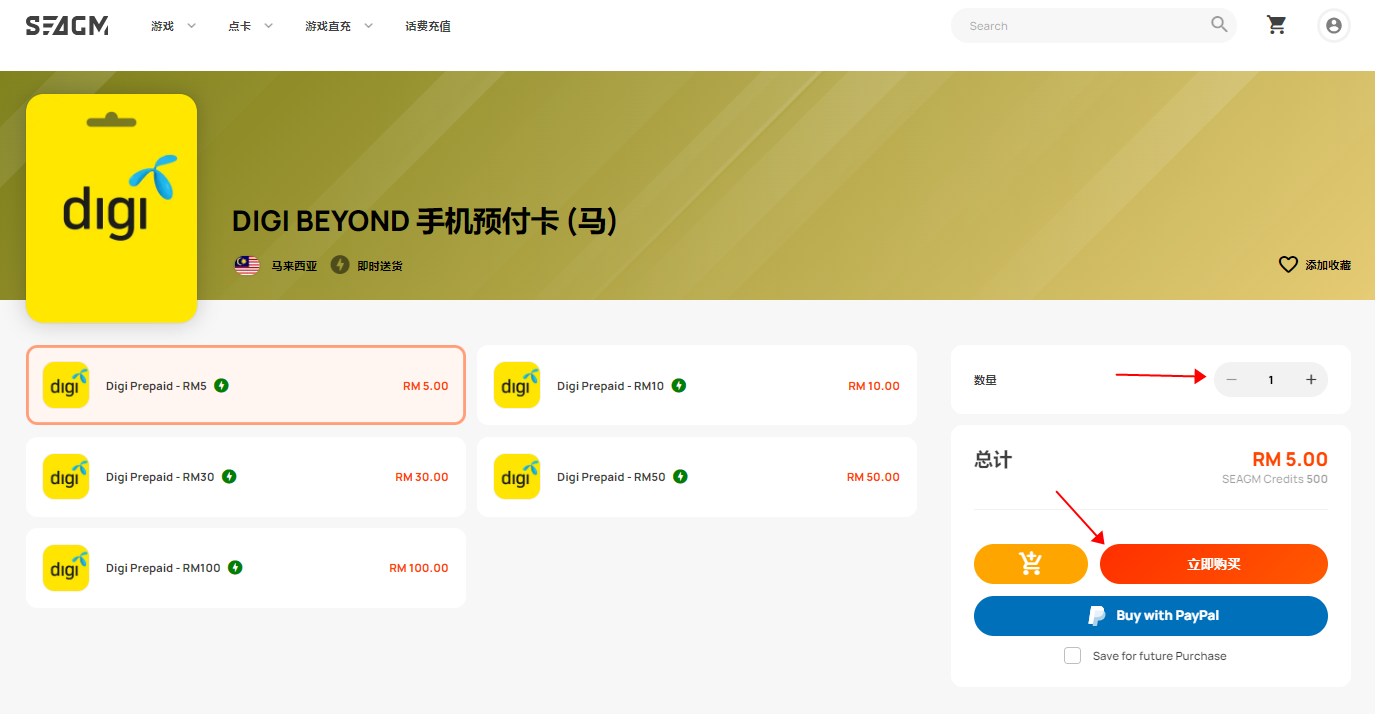Click green lightning badge beside RM5
This screenshot has height=714, width=1375.
click(x=222, y=385)
